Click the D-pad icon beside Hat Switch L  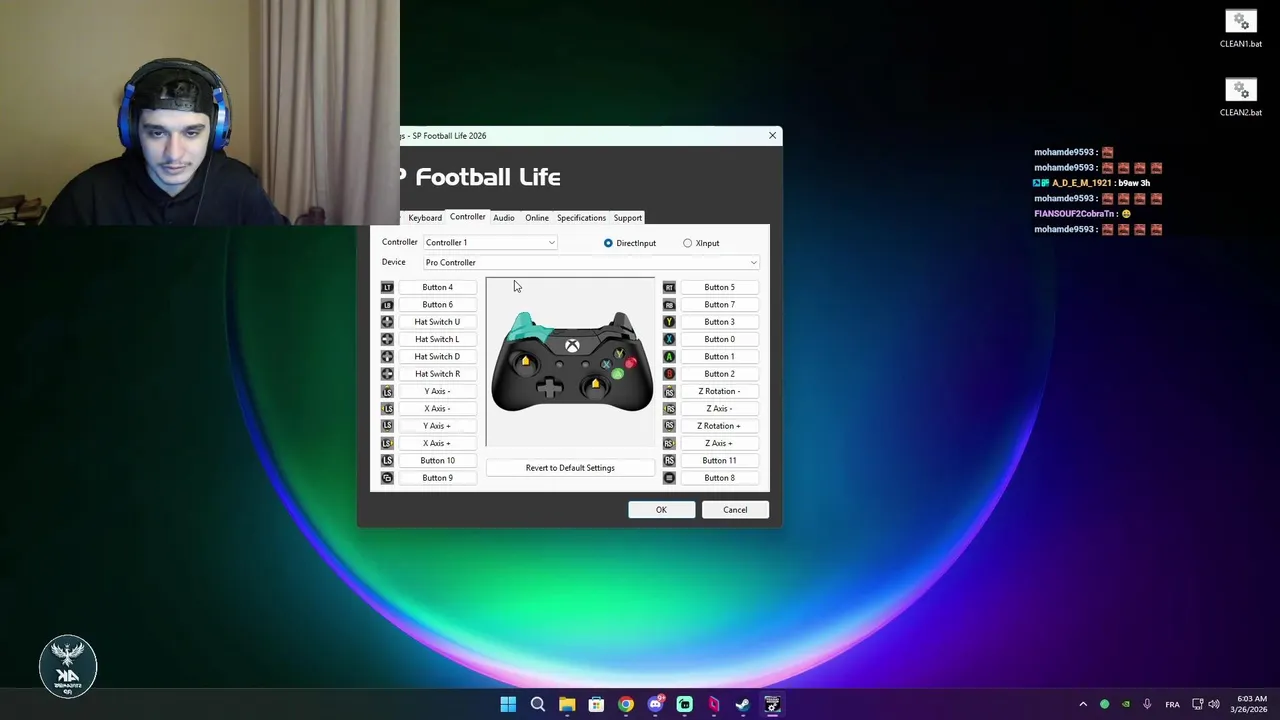387,339
